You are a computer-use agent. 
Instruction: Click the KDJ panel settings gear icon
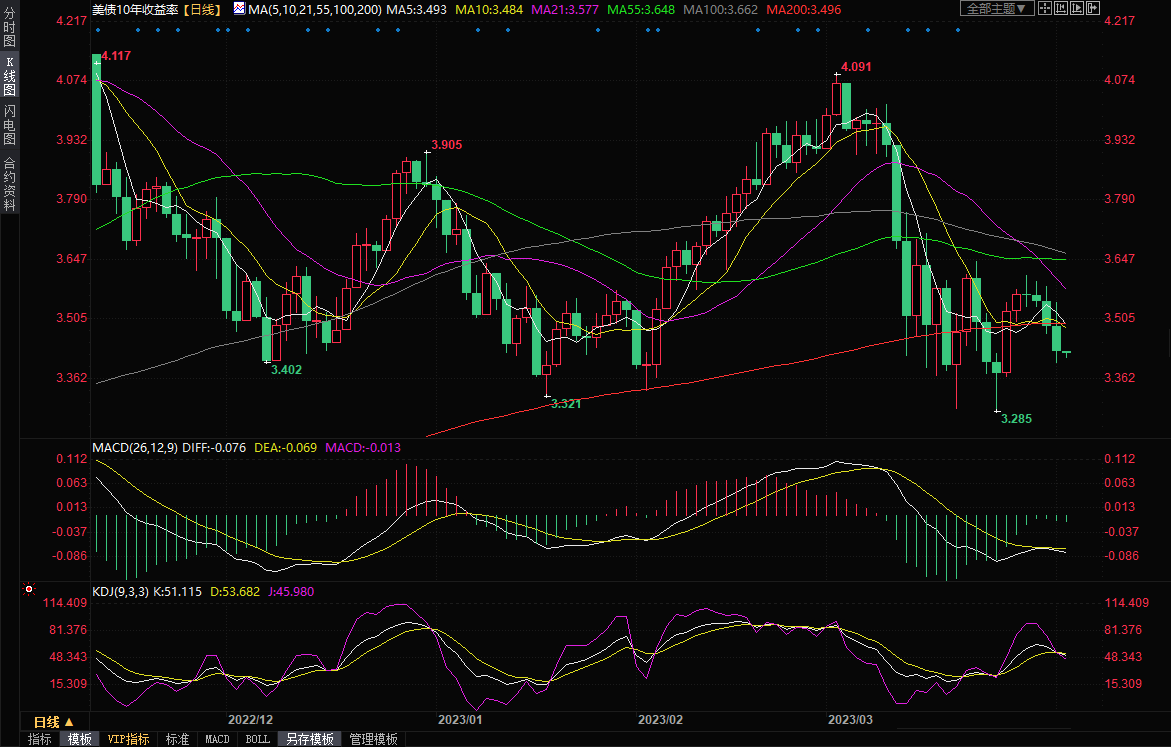(x=29, y=590)
